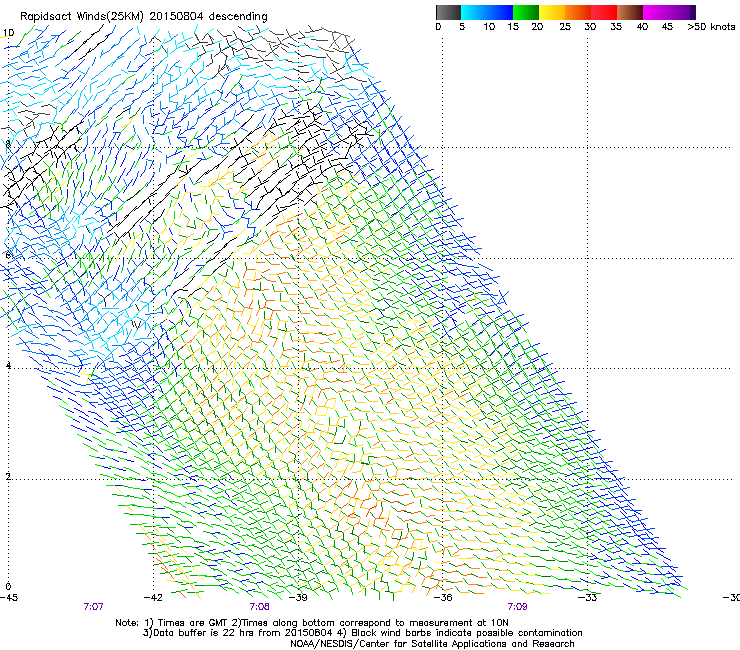The image size is (740, 650).
Task: Click the '>50 knots' color scale label
Action: [x=711, y=27]
